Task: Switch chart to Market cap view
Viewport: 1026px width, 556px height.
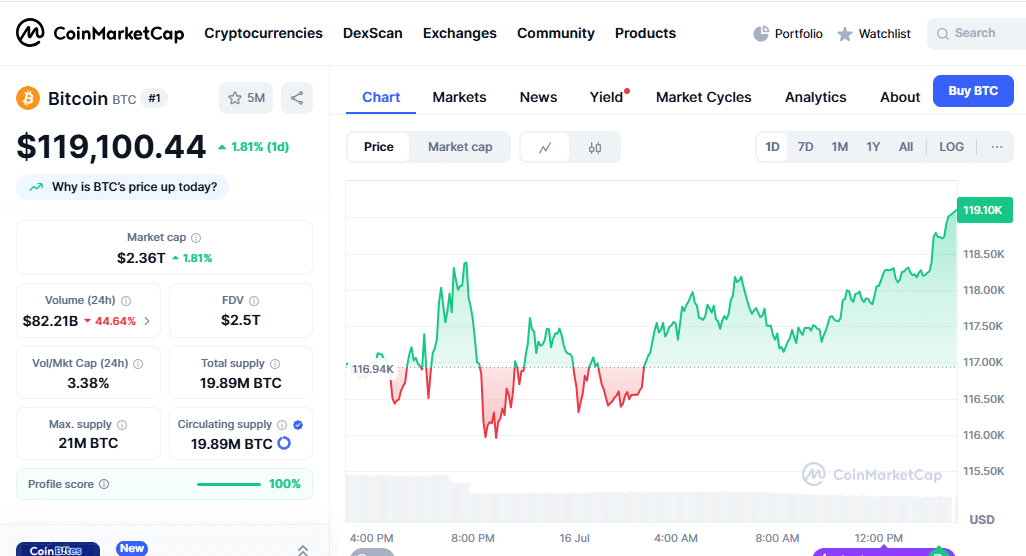Action: 460,147
